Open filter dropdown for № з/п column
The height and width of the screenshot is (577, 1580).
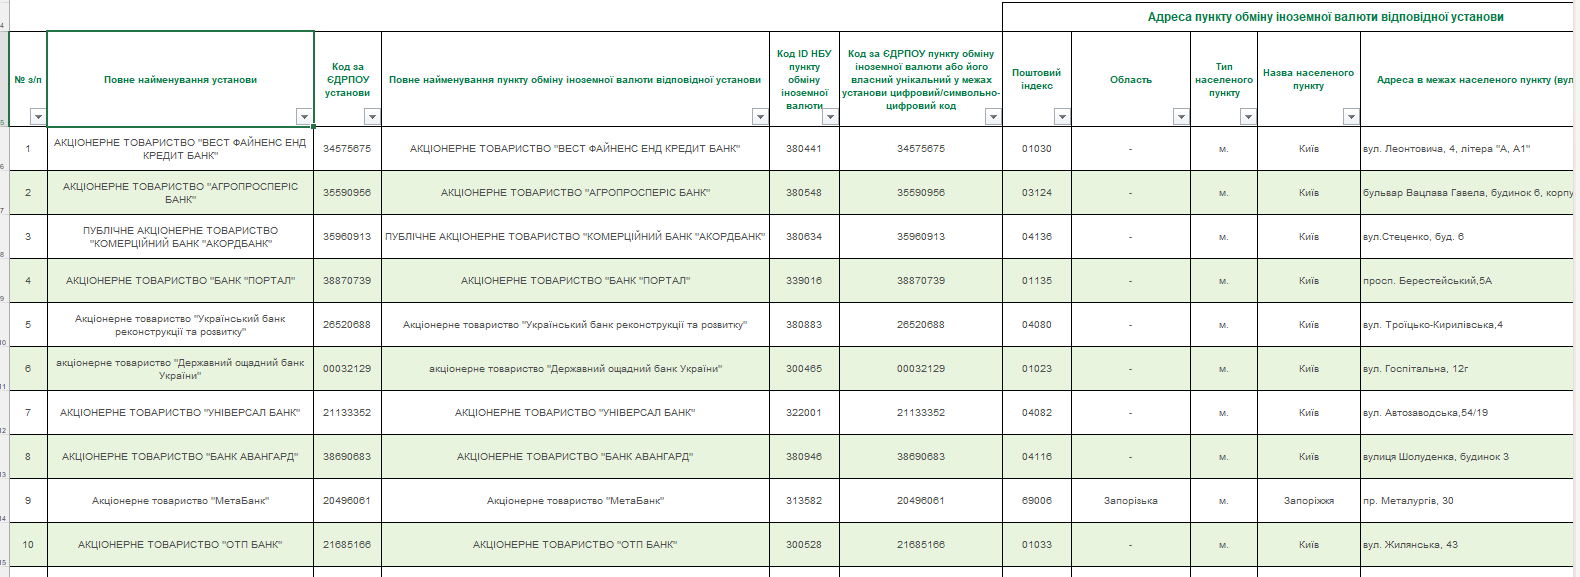coord(38,117)
